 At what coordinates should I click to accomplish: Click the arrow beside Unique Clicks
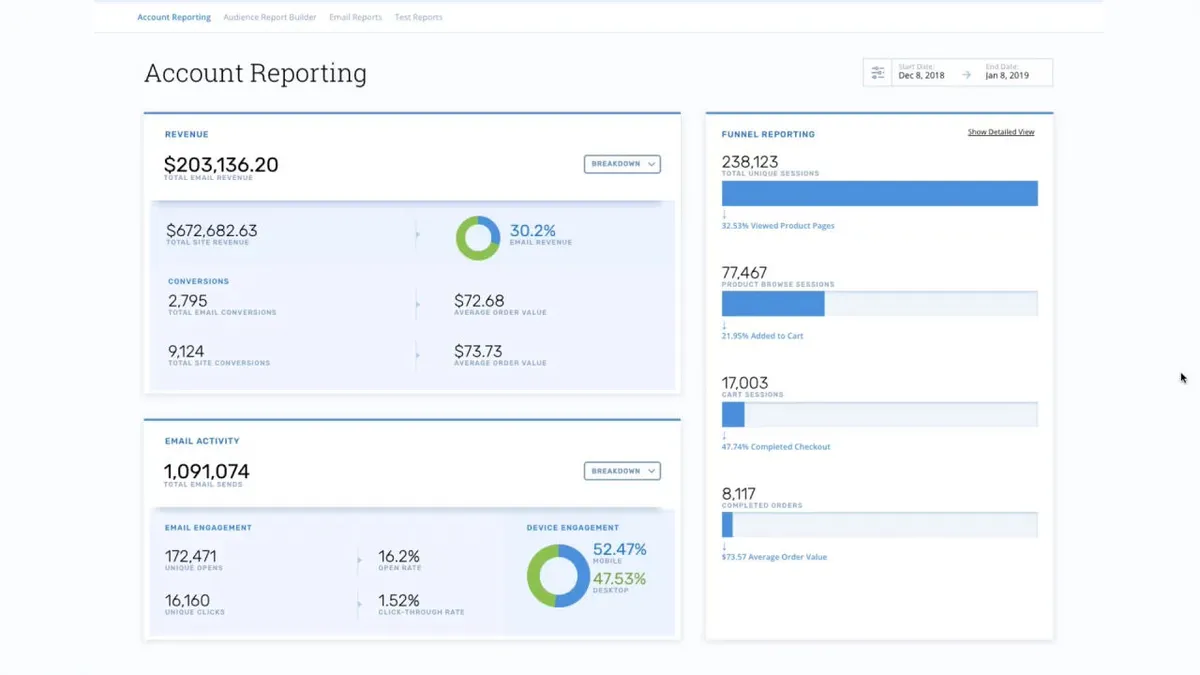[359, 604]
